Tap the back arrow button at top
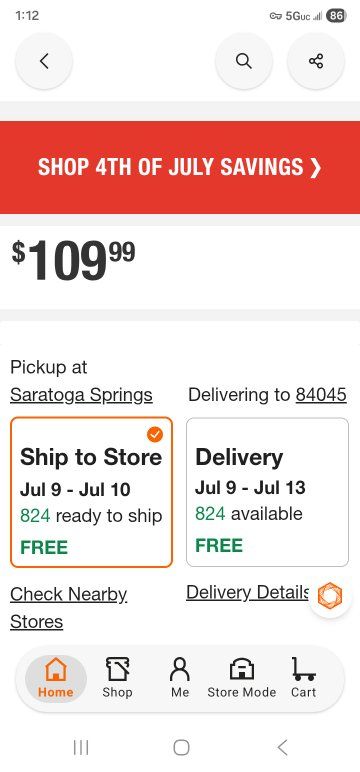The height and width of the screenshot is (772, 360). click(44, 61)
